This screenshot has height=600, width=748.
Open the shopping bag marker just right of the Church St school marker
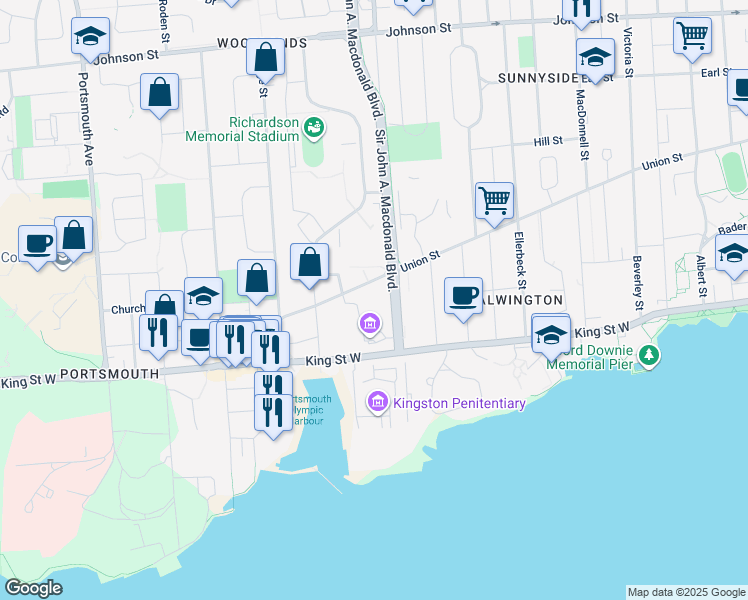(x=257, y=279)
